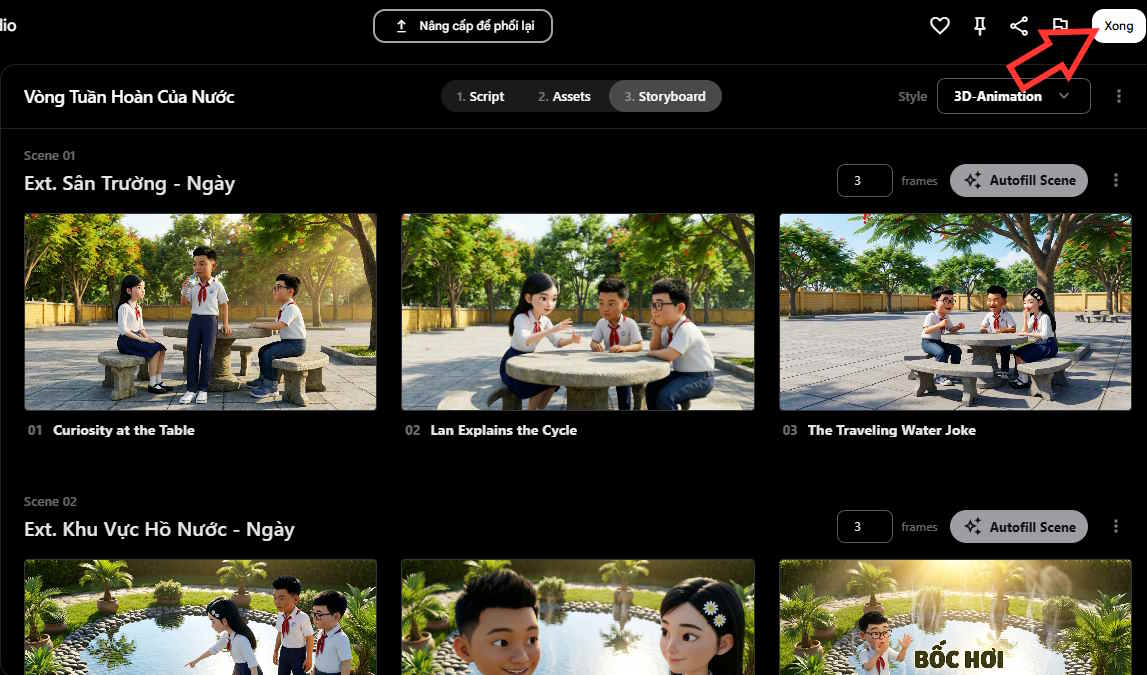
Task: Click the Scene 02 label
Action: [50, 501]
